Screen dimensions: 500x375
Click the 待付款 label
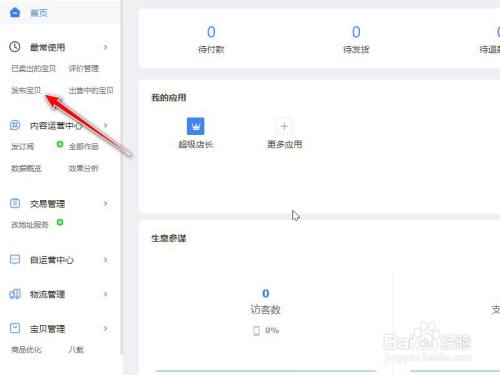coord(211,49)
